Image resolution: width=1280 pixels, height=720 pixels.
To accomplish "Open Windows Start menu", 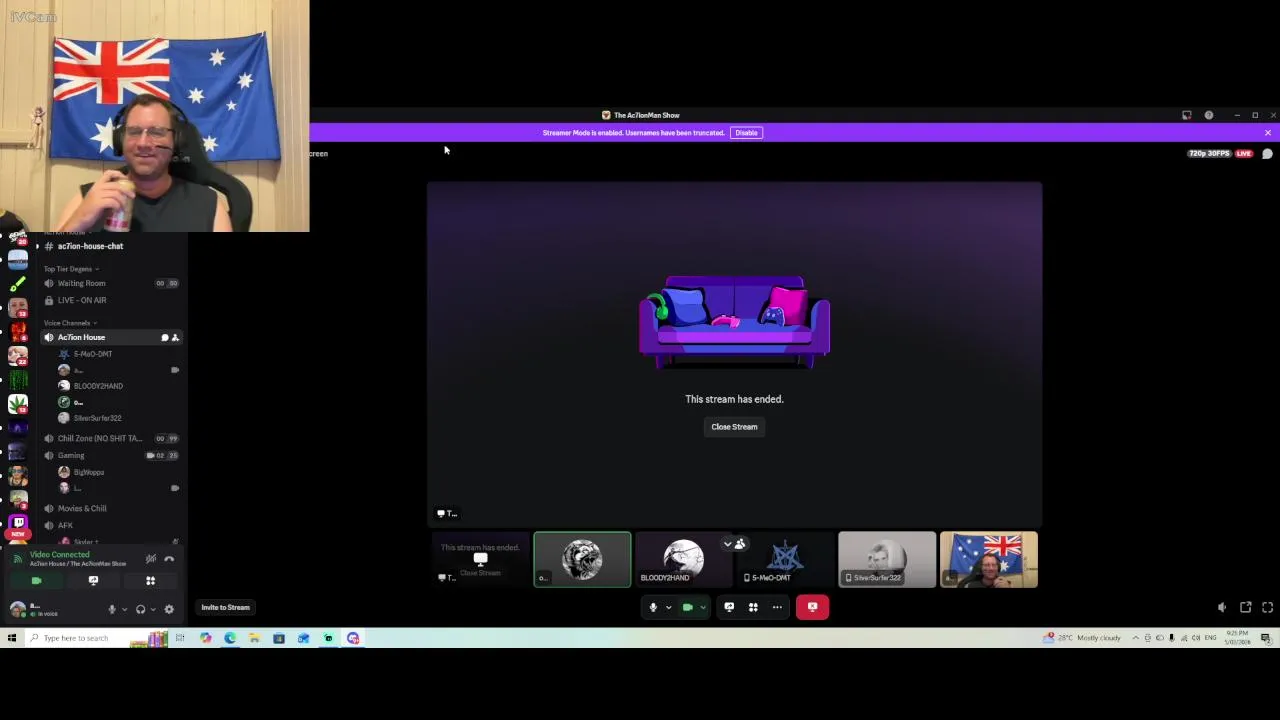I will pos(12,638).
